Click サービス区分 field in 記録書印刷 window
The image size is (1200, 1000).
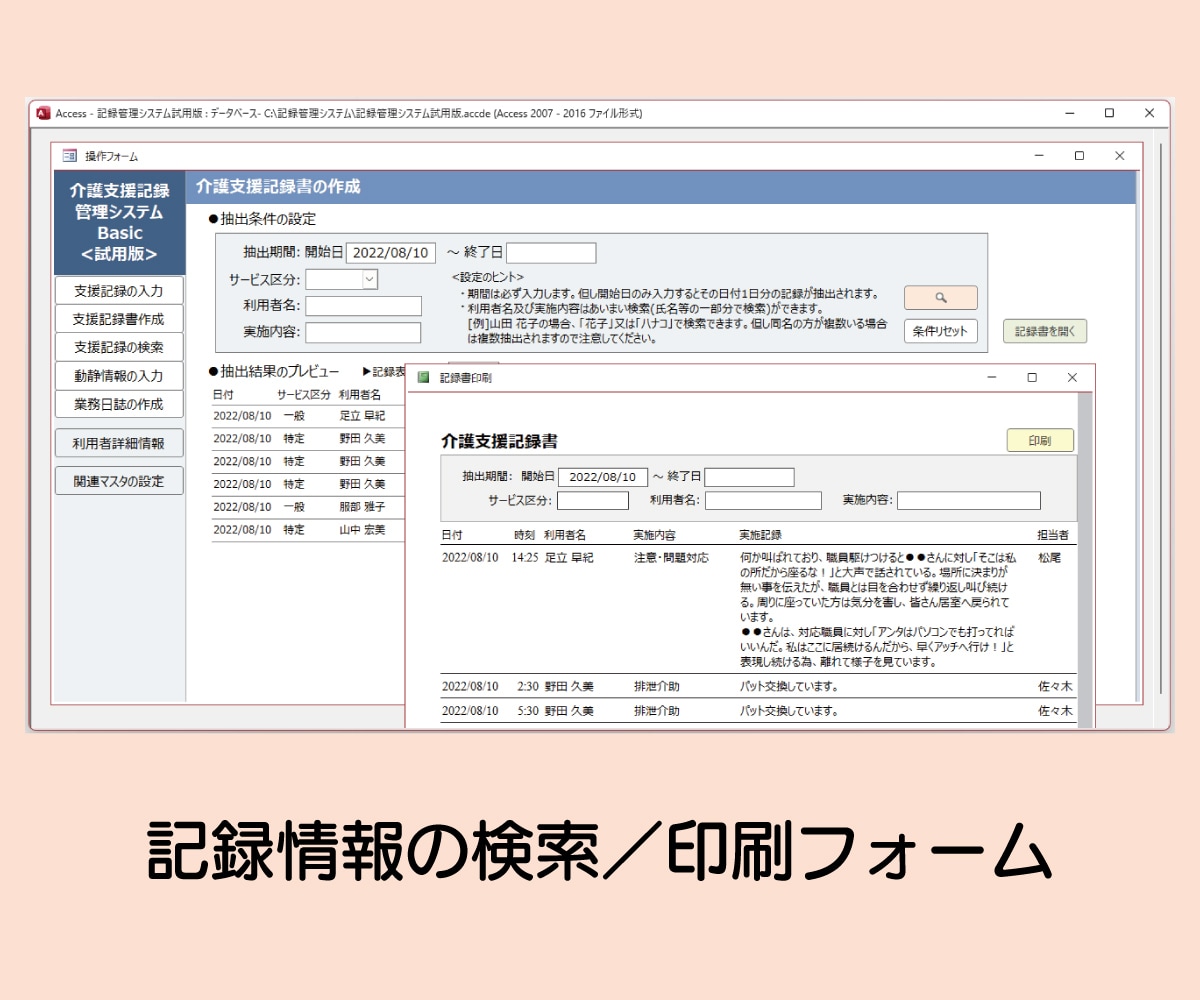(593, 500)
